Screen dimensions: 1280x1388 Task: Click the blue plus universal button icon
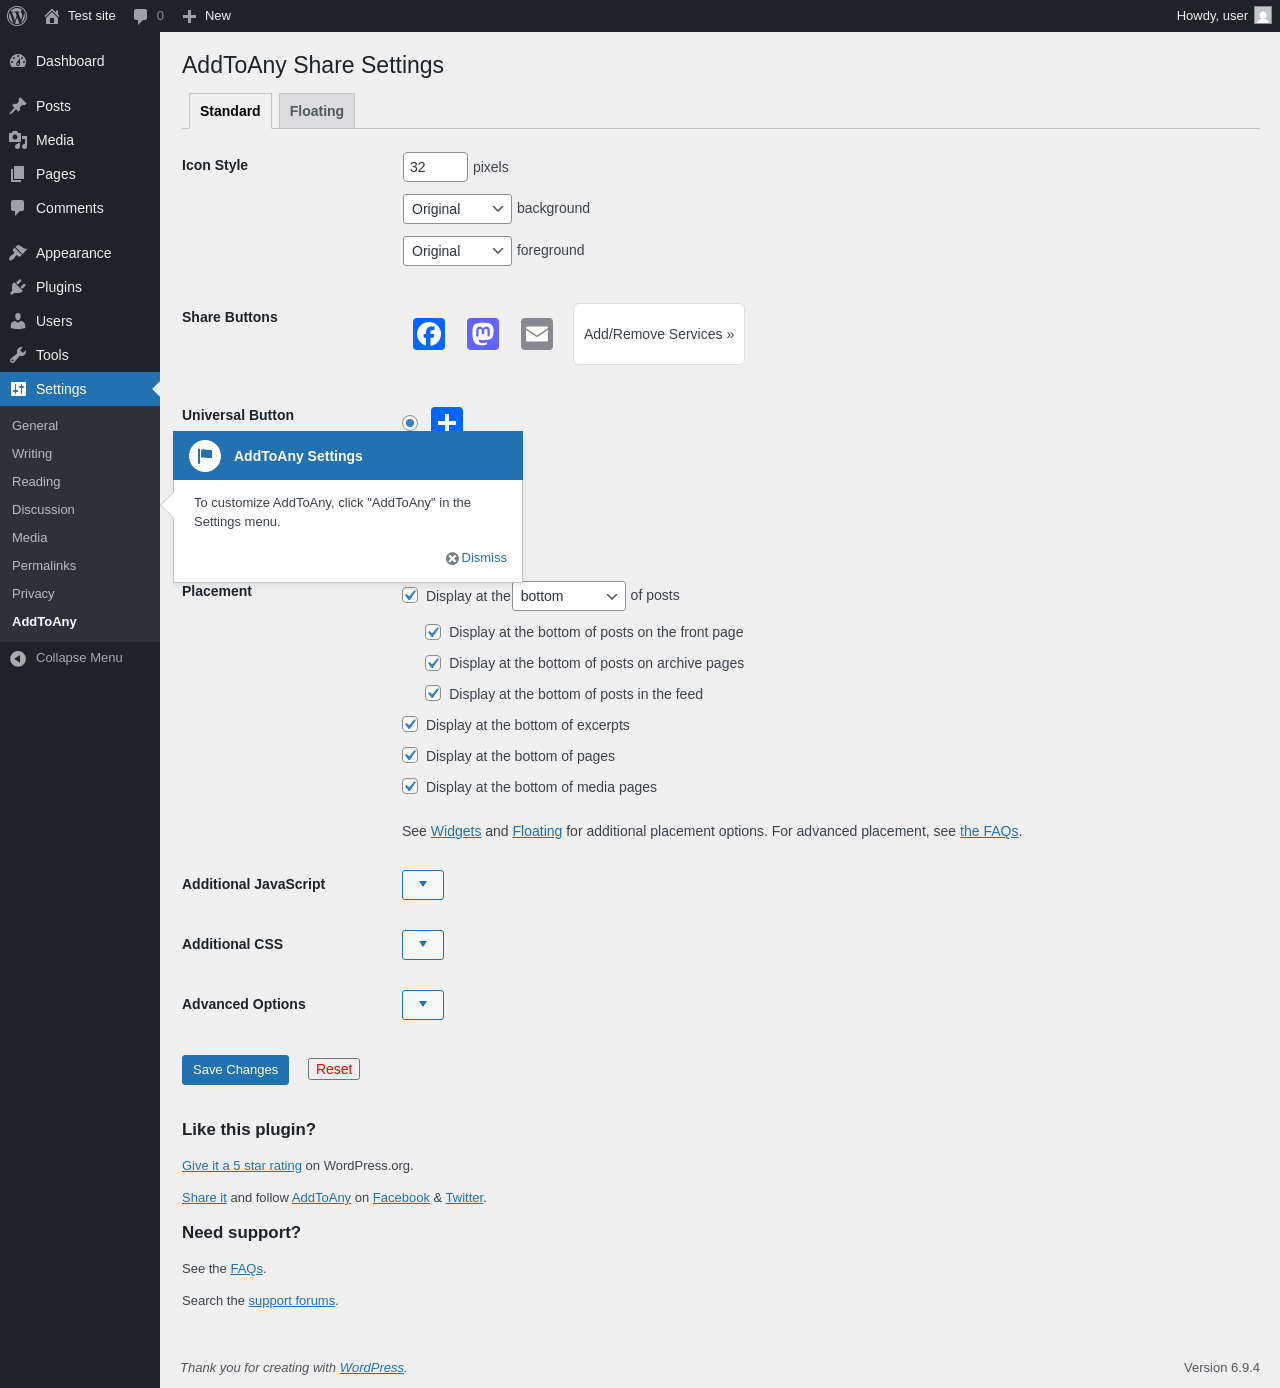[447, 420]
